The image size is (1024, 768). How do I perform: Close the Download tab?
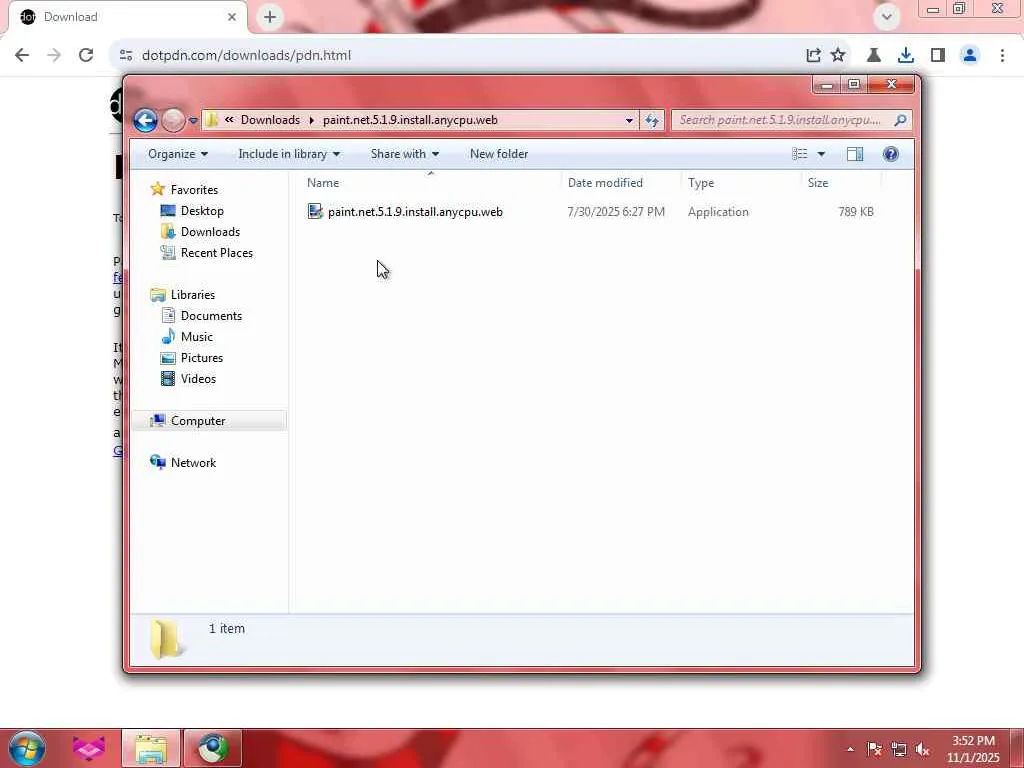(232, 17)
